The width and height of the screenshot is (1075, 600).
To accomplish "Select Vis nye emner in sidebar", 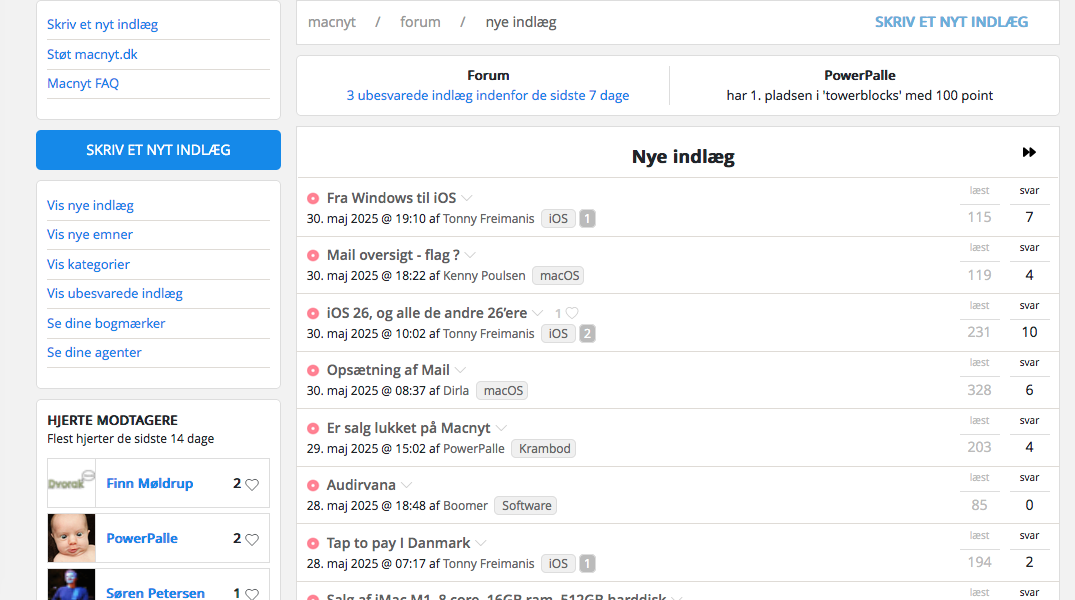I will [90, 235].
